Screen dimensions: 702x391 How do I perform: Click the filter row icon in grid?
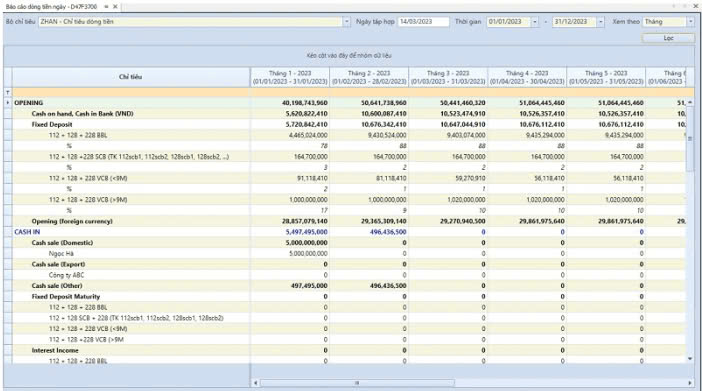8,93
